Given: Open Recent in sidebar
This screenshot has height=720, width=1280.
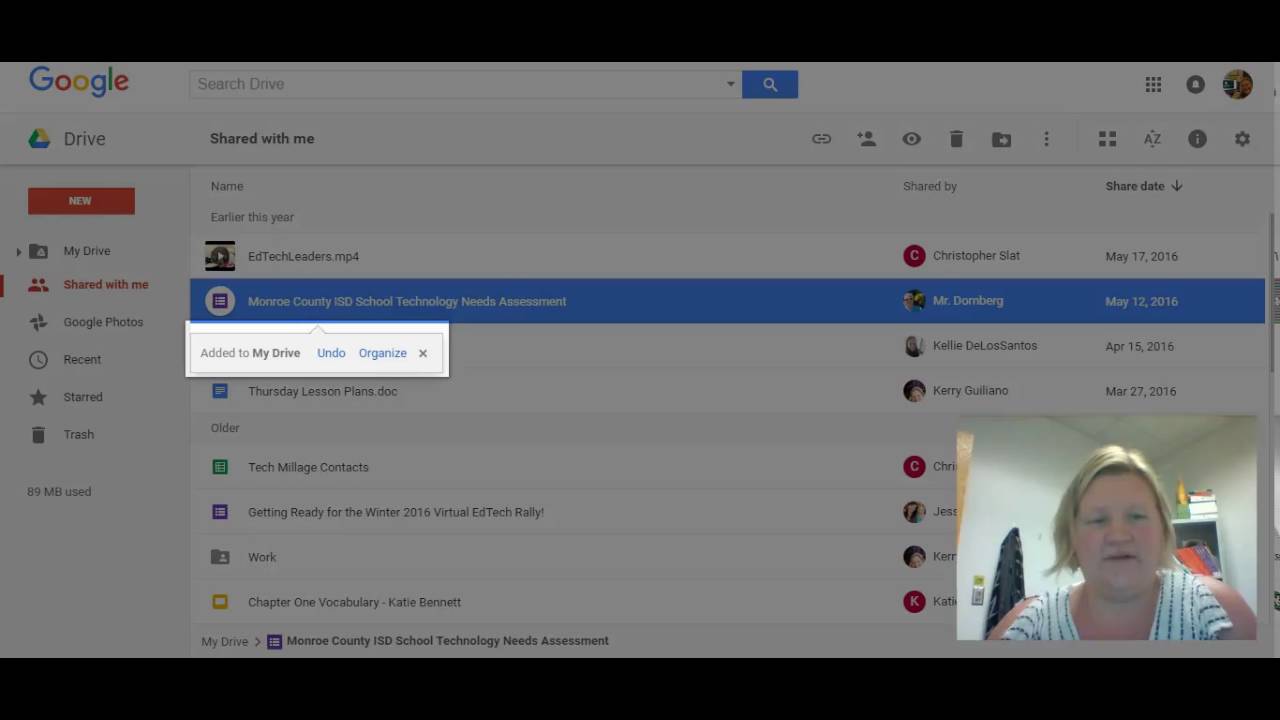Looking at the screenshot, I should point(82,360).
